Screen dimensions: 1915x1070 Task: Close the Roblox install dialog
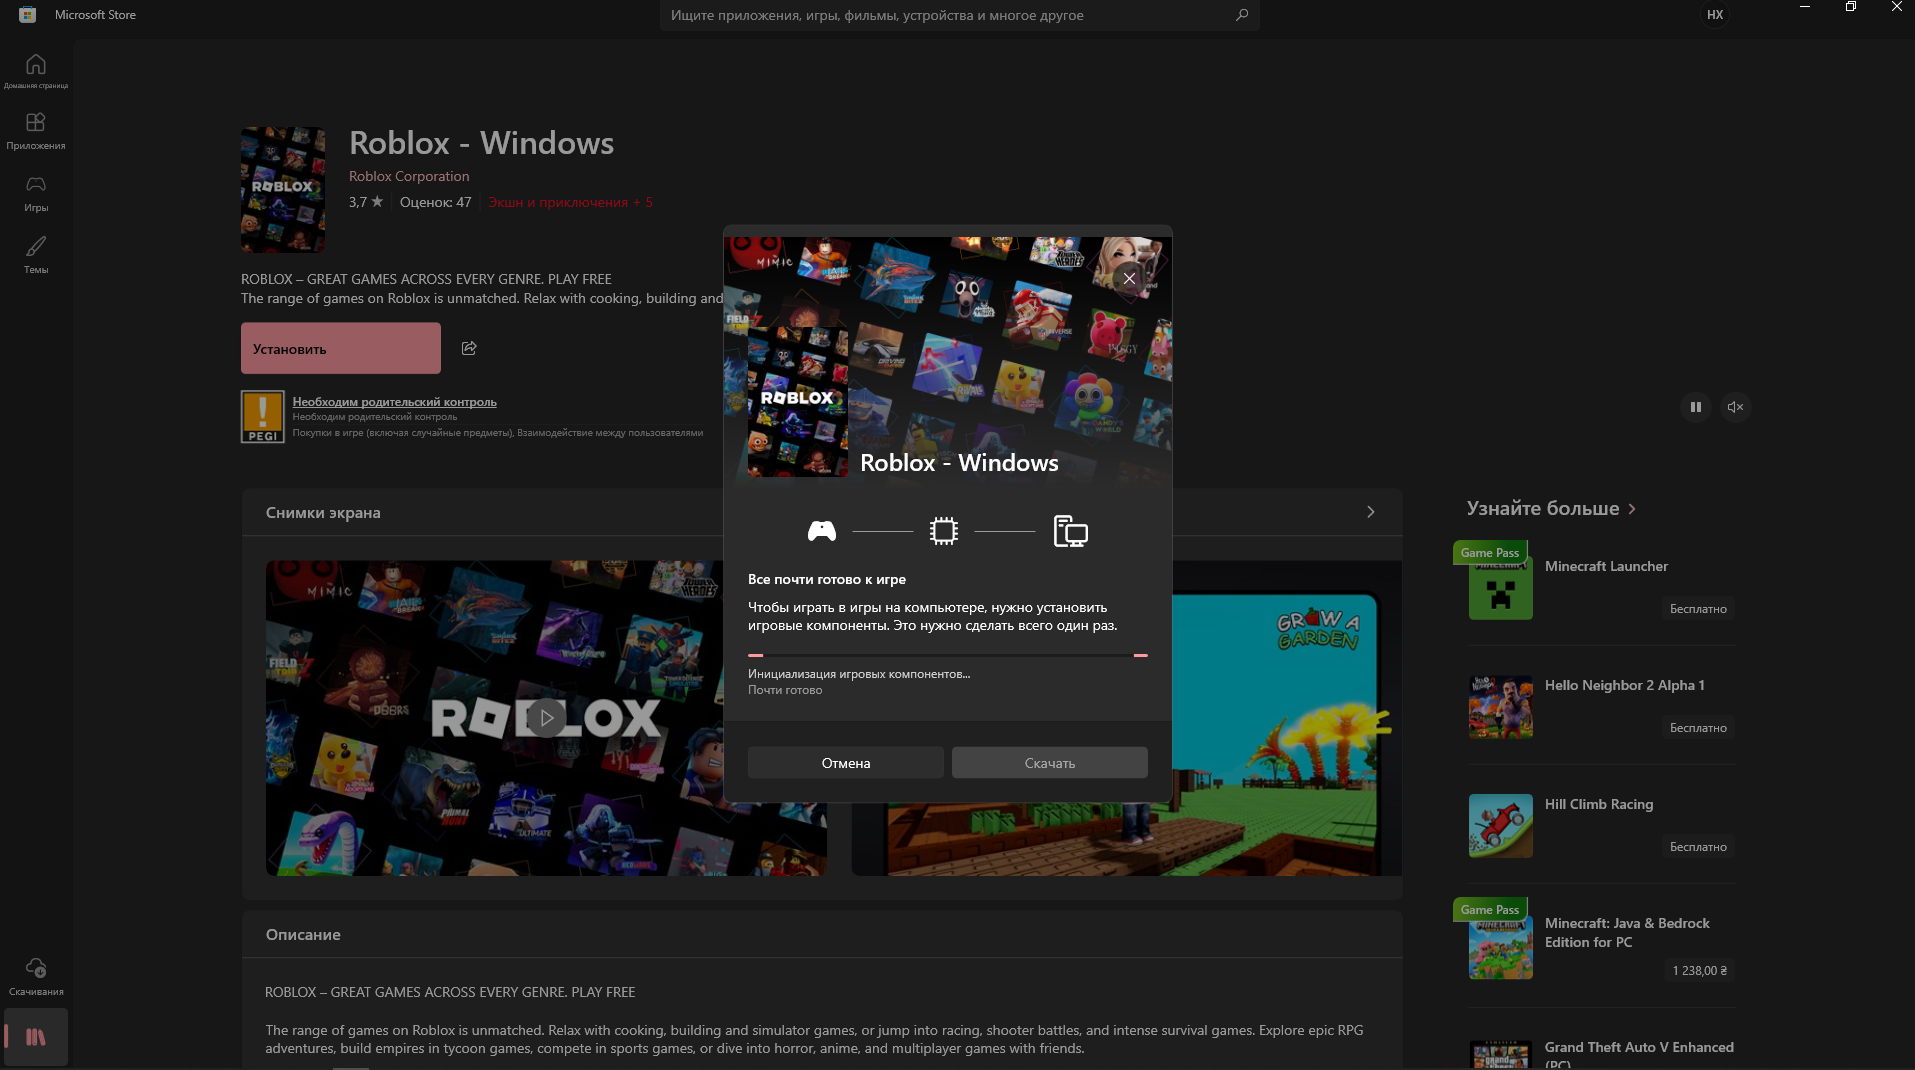click(x=1129, y=279)
